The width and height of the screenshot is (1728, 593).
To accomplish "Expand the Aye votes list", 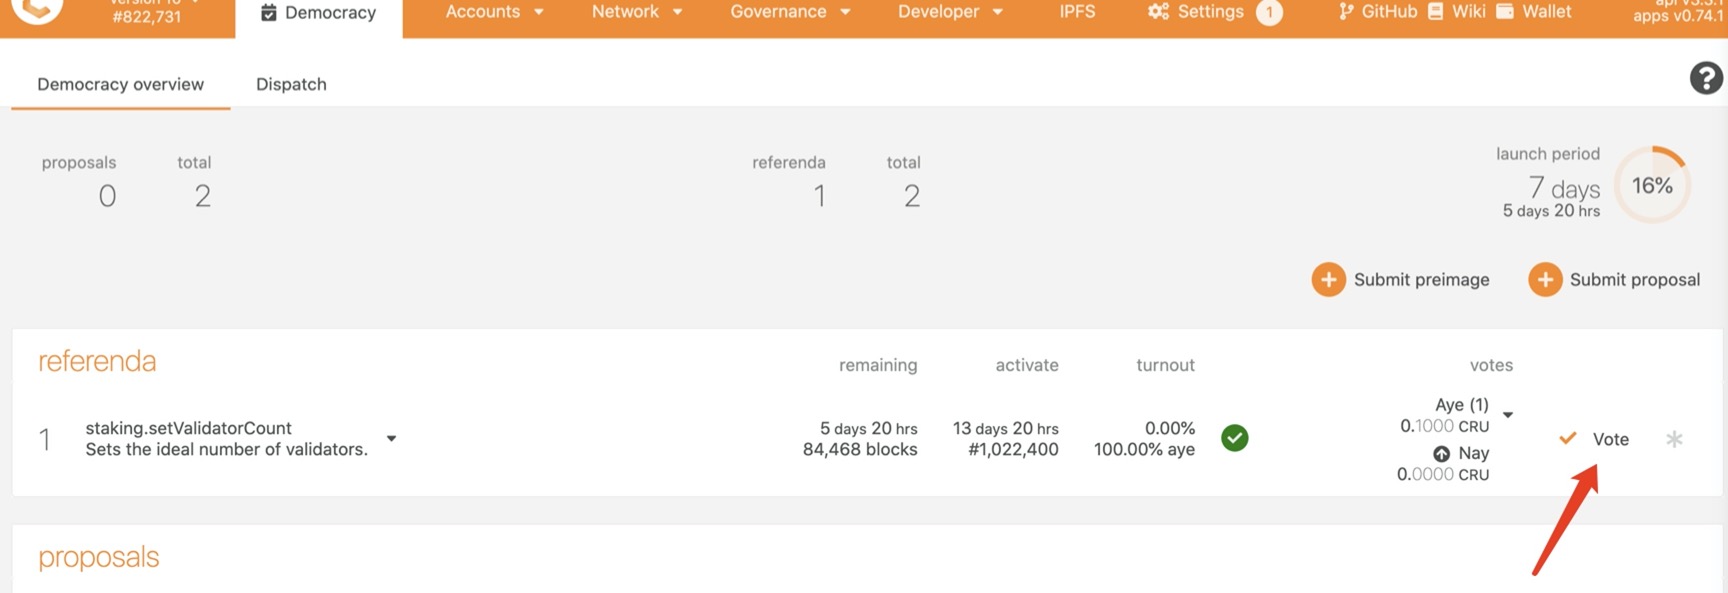I will (1508, 415).
